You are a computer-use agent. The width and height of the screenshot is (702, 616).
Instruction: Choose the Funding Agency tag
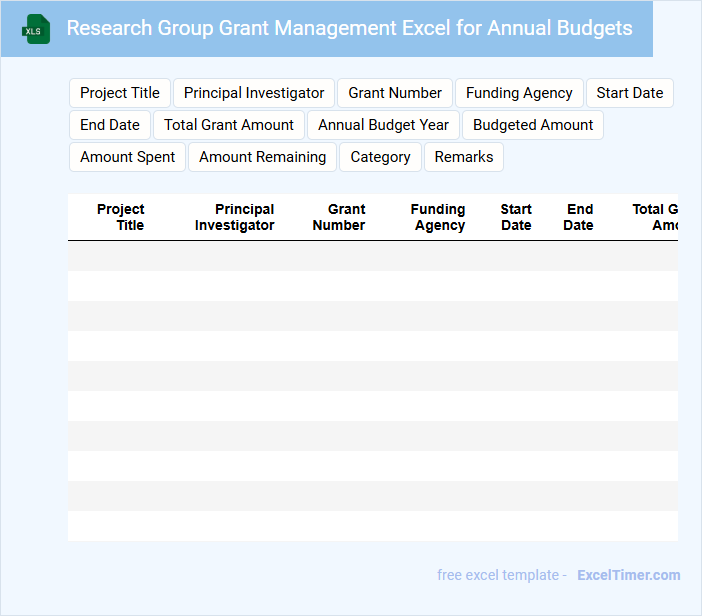click(x=519, y=93)
